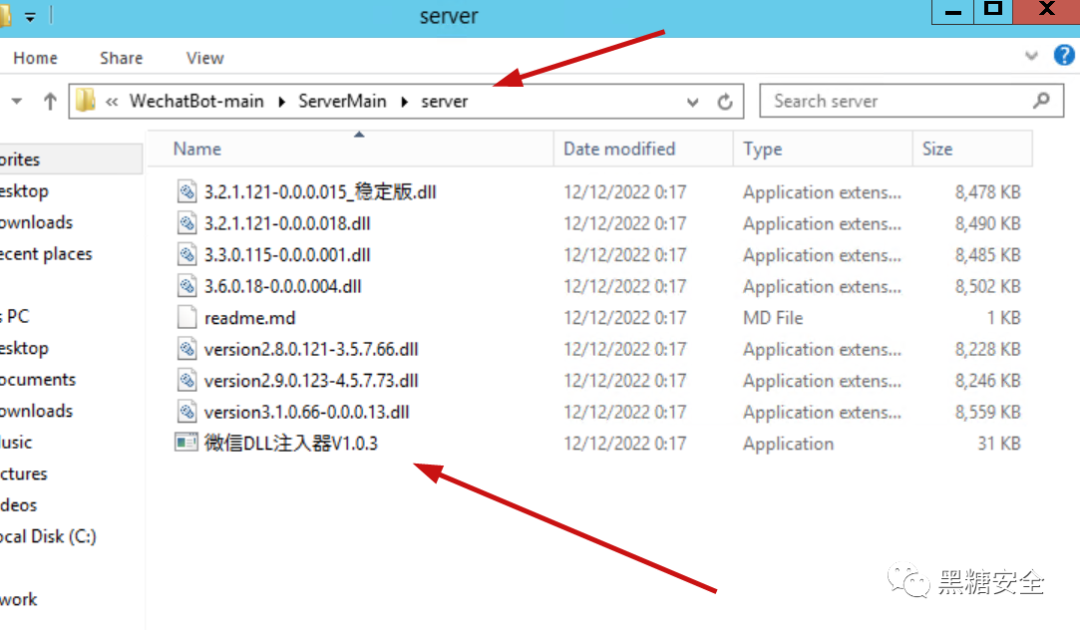Click the folder icon in address bar
This screenshot has height=630, width=1080.
pyautogui.click(x=85, y=101)
